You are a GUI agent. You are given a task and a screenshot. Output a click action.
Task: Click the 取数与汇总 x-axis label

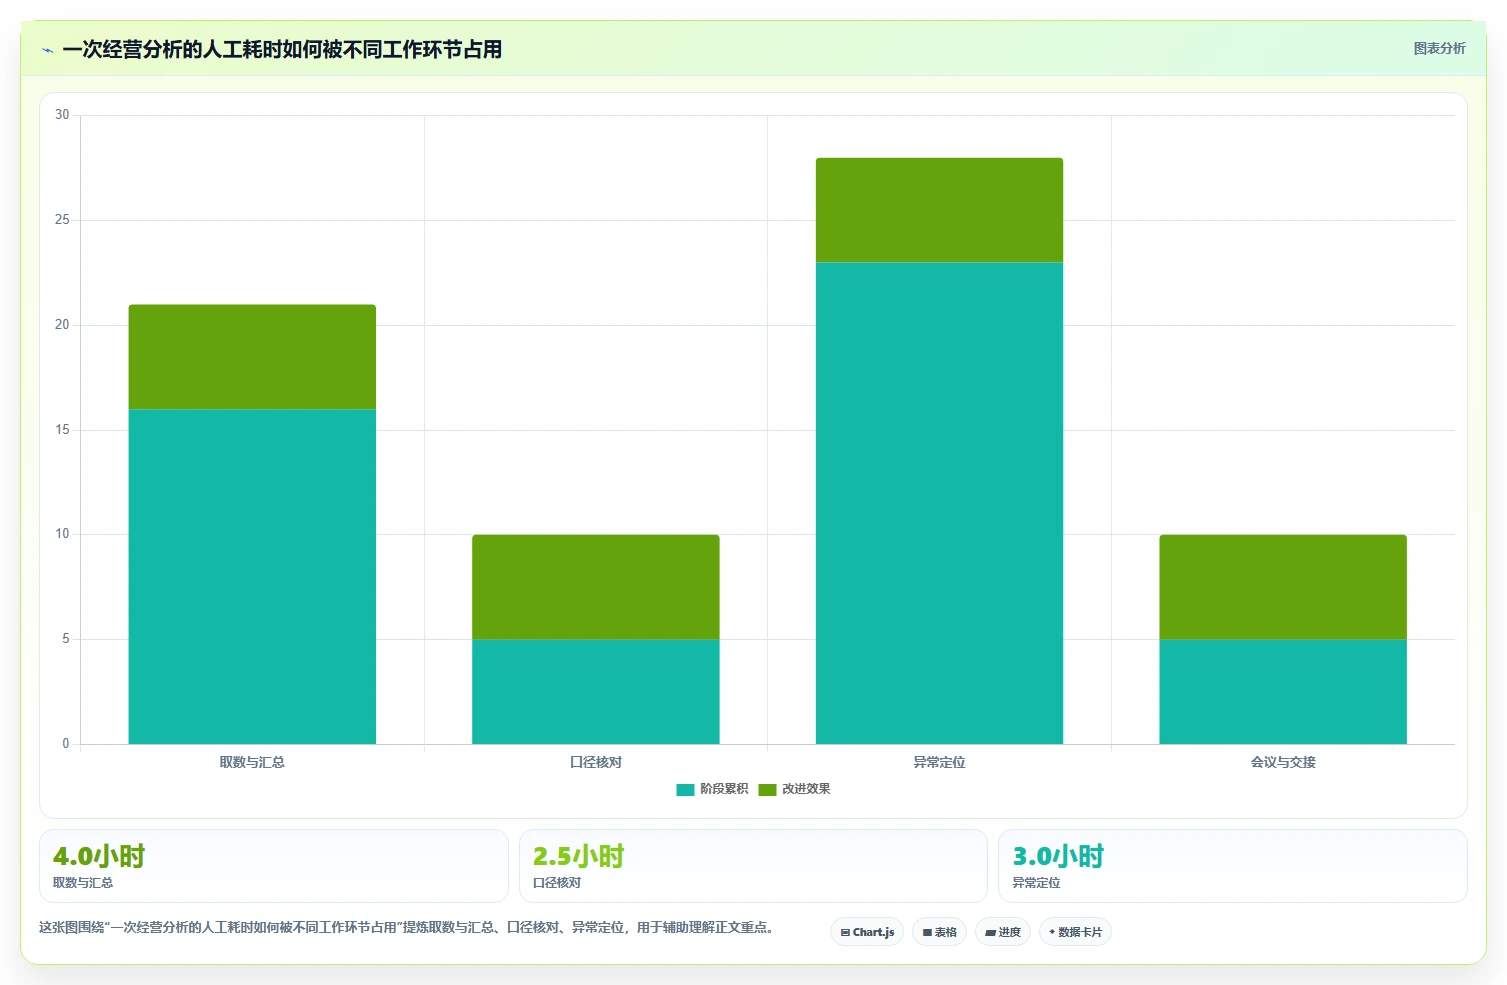coord(252,762)
